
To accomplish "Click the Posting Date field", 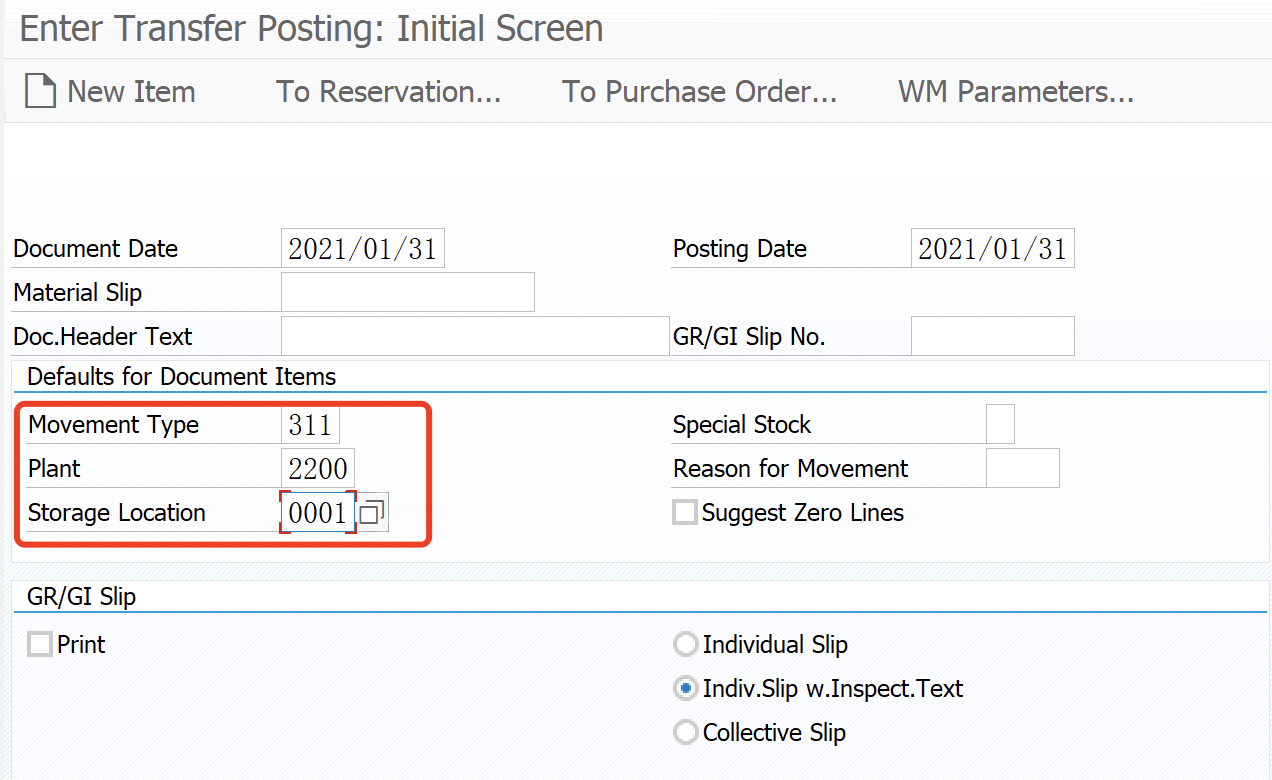I will 992,248.
